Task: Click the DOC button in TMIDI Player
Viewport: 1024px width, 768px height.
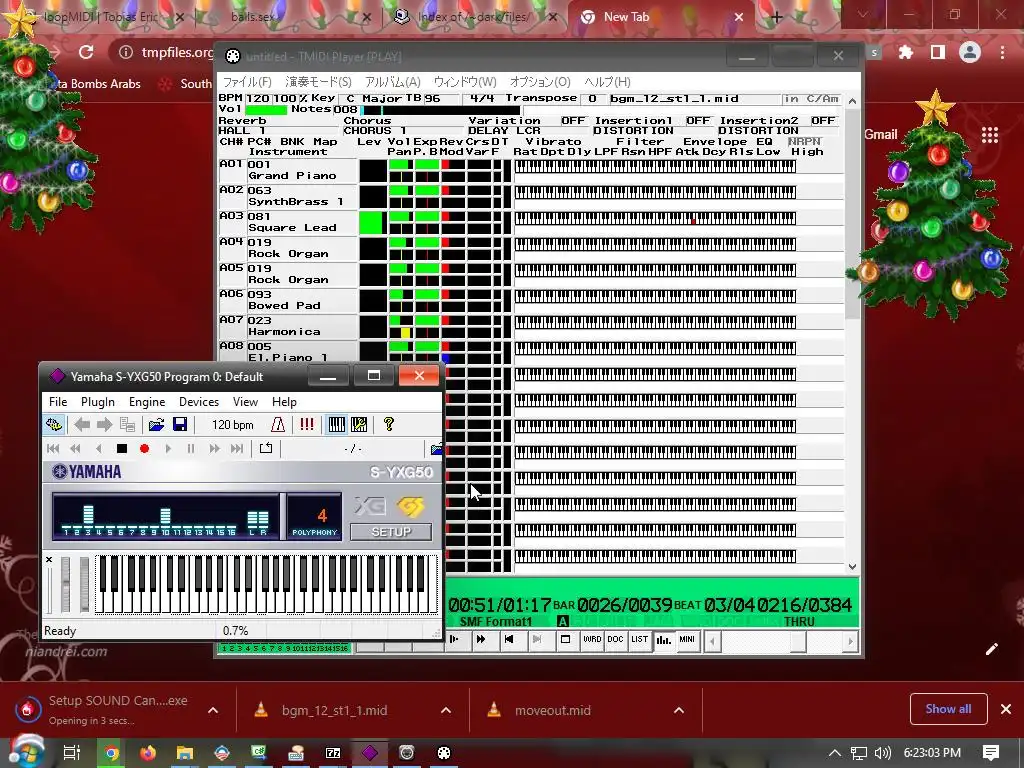Action: (x=615, y=639)
